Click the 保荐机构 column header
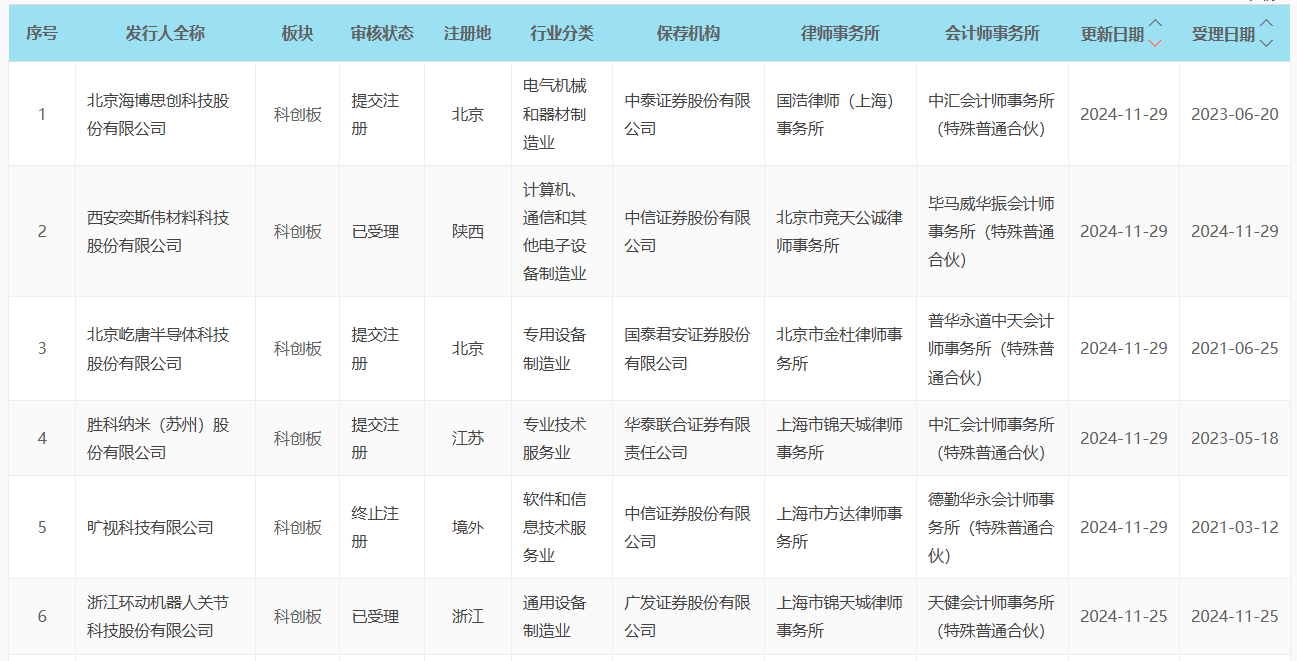Viewport: 1297px width, 661px height. pyautogui.click(x=688, y=33)
